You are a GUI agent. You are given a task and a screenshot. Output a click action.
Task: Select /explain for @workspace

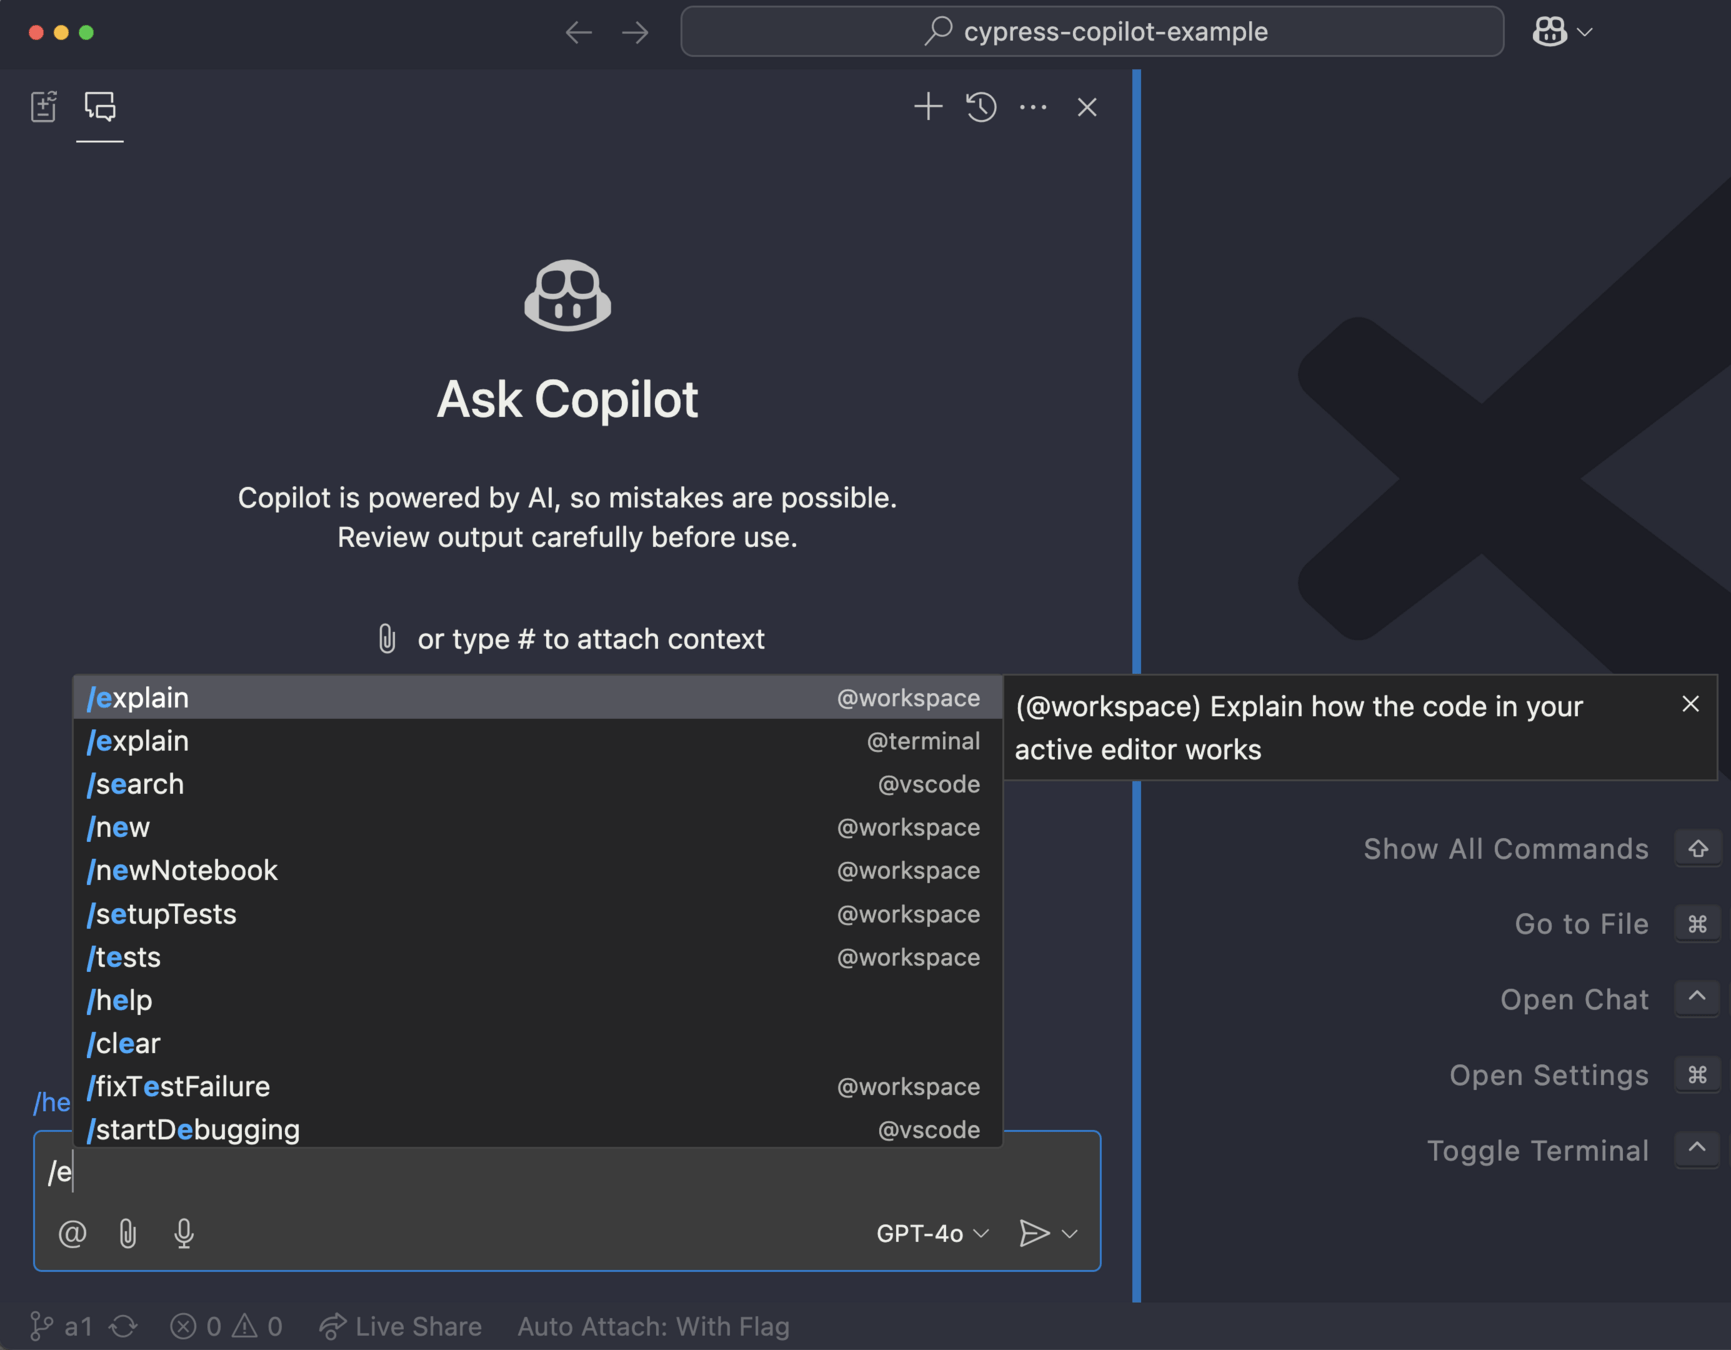pos(538,697)
